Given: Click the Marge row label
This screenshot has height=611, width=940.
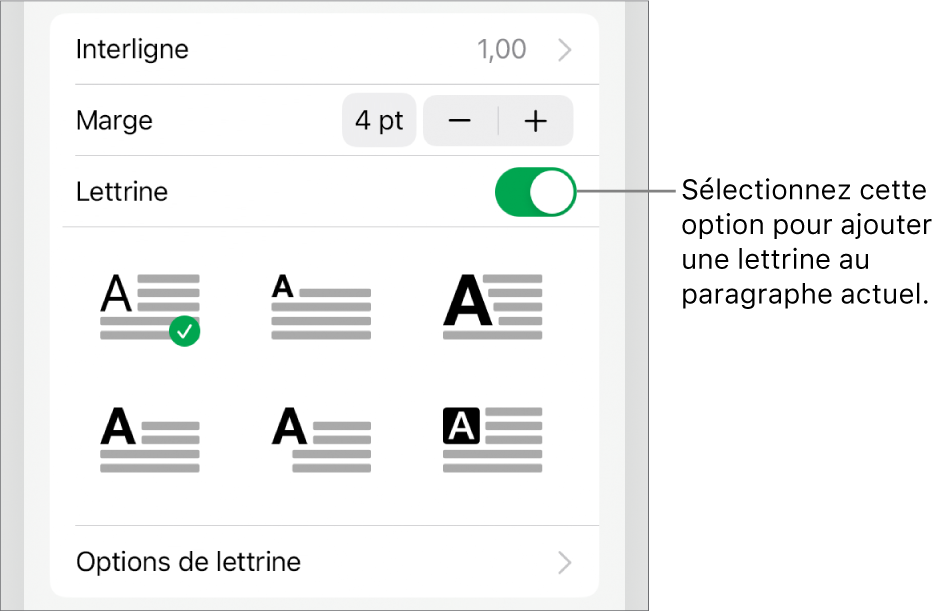Looking at the screenshot, I should pyautogui.click(x=114, y=120).
